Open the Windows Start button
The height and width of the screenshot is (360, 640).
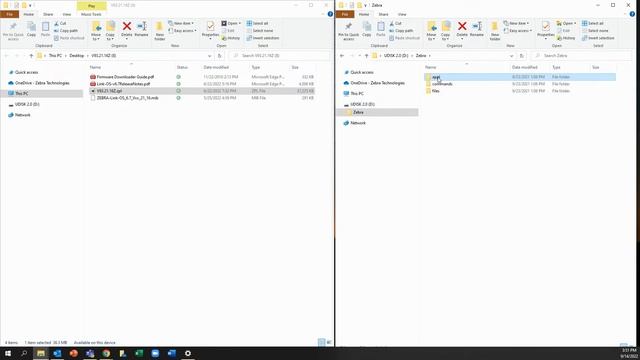point(8,353)
